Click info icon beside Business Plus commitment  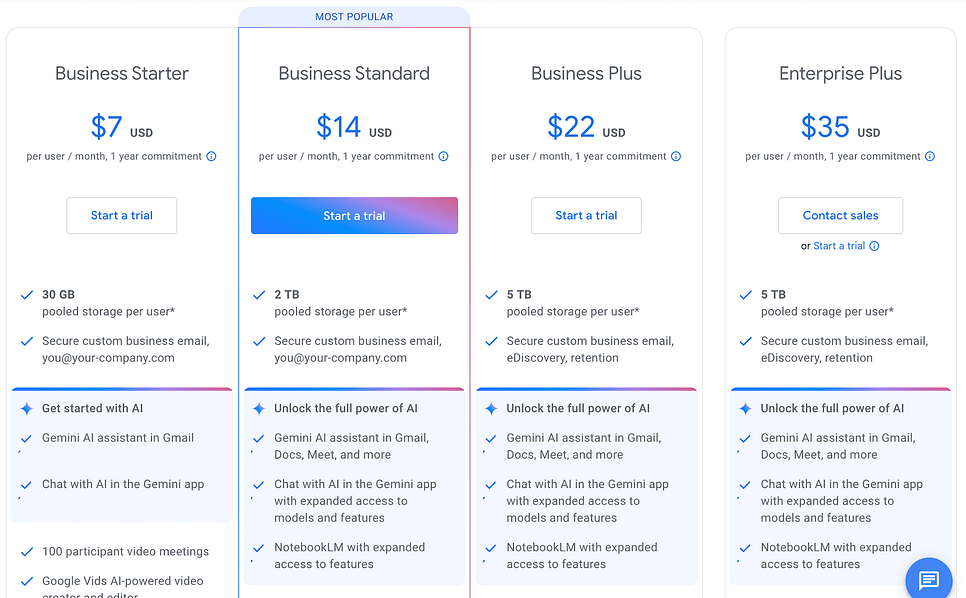pyautogui.click(x=676, y=156)
